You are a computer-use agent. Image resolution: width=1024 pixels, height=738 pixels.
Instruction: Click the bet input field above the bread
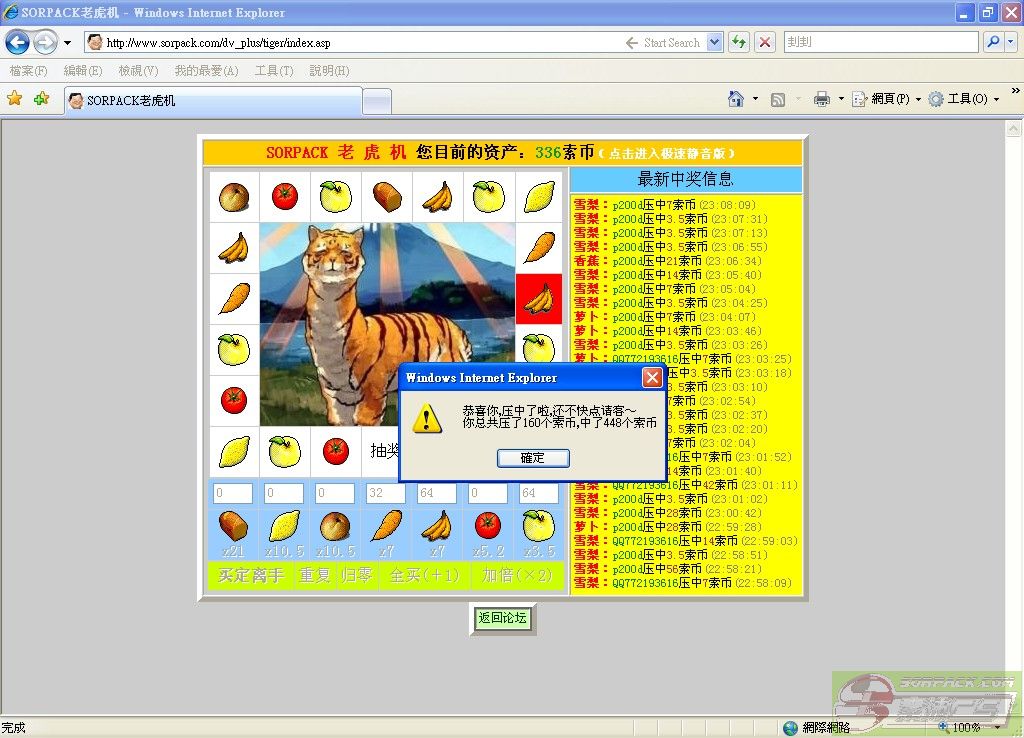tap(233, 493)
